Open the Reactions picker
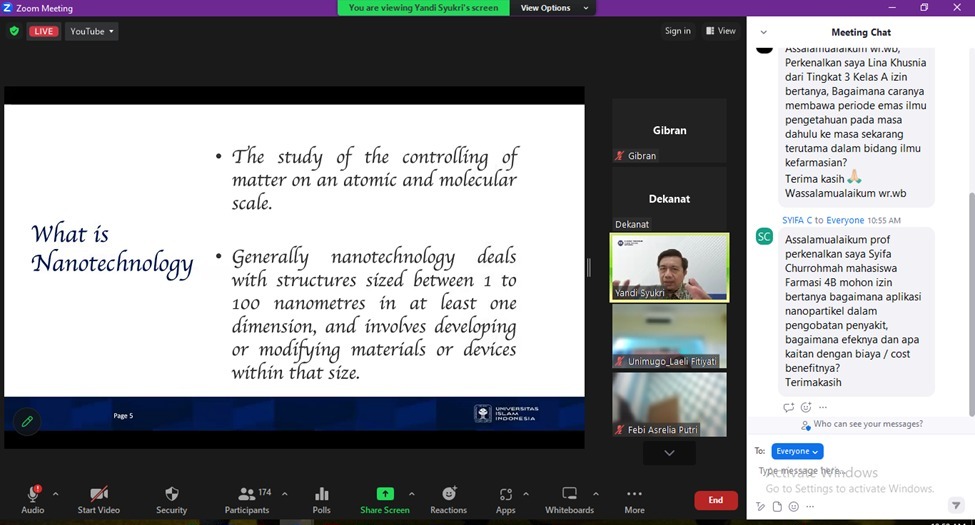This screenshot has width=975, height=525. (x=448, y=499)
